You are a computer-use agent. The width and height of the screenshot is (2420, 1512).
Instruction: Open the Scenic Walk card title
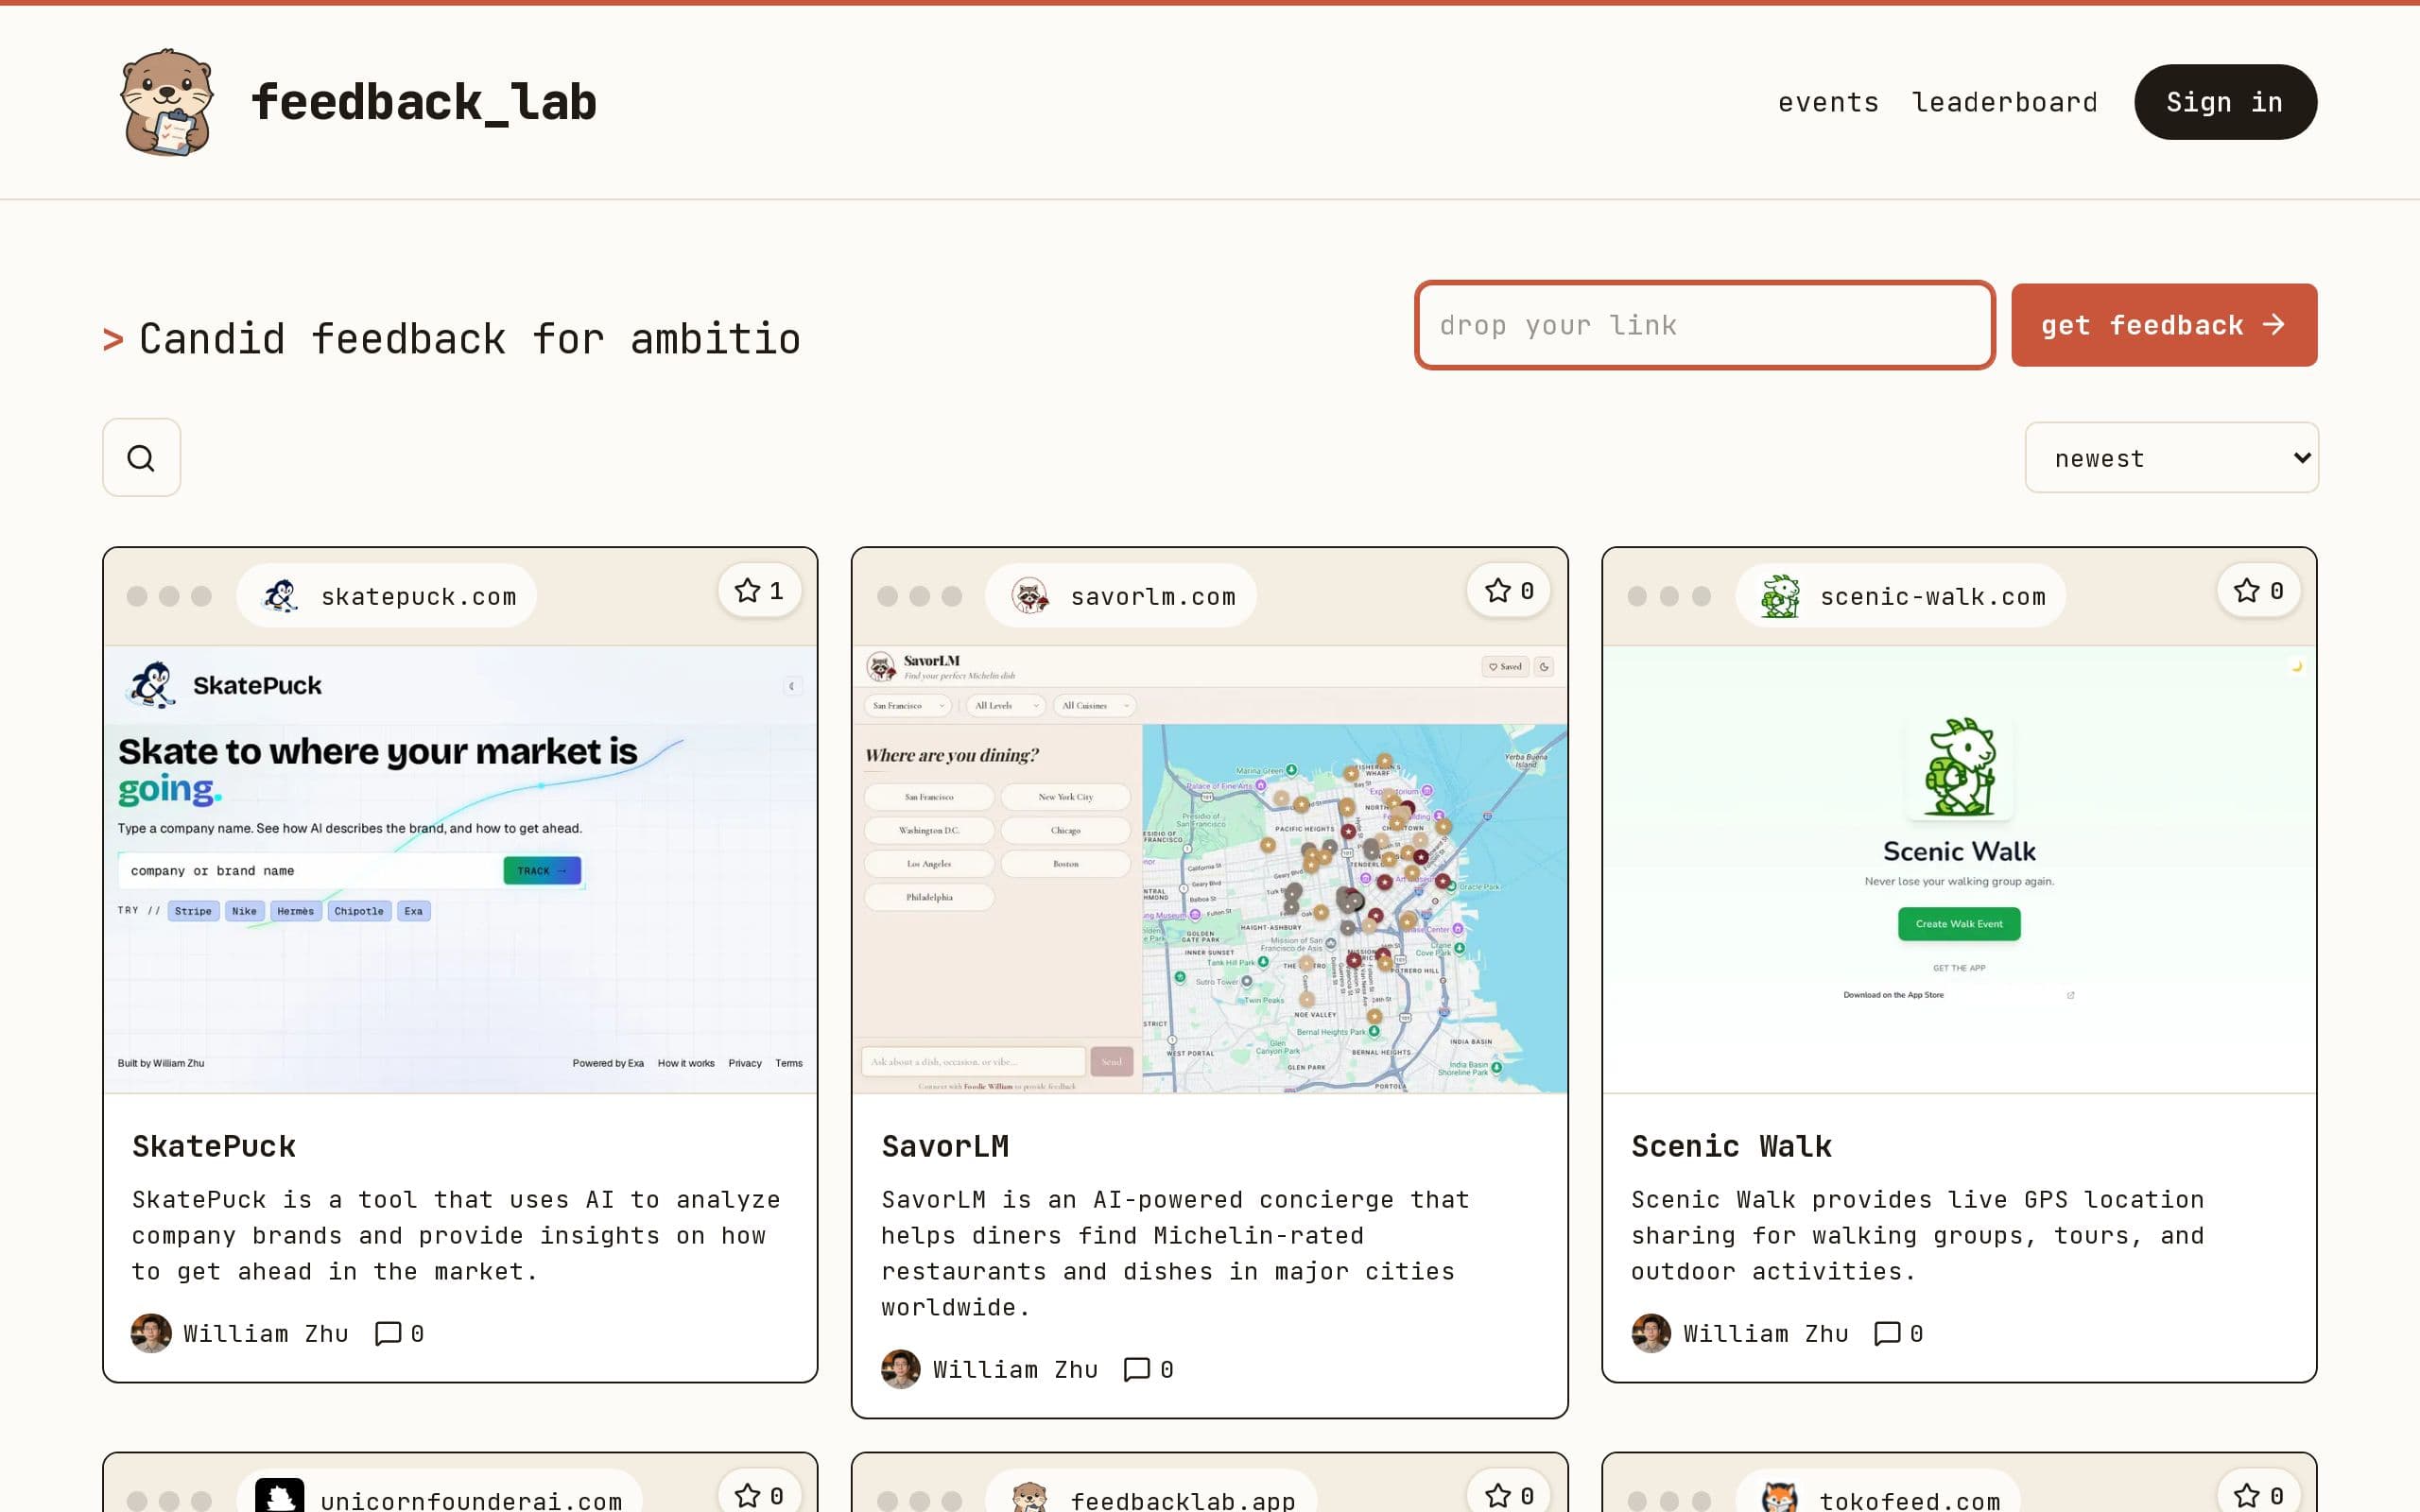[1731, 1146]
